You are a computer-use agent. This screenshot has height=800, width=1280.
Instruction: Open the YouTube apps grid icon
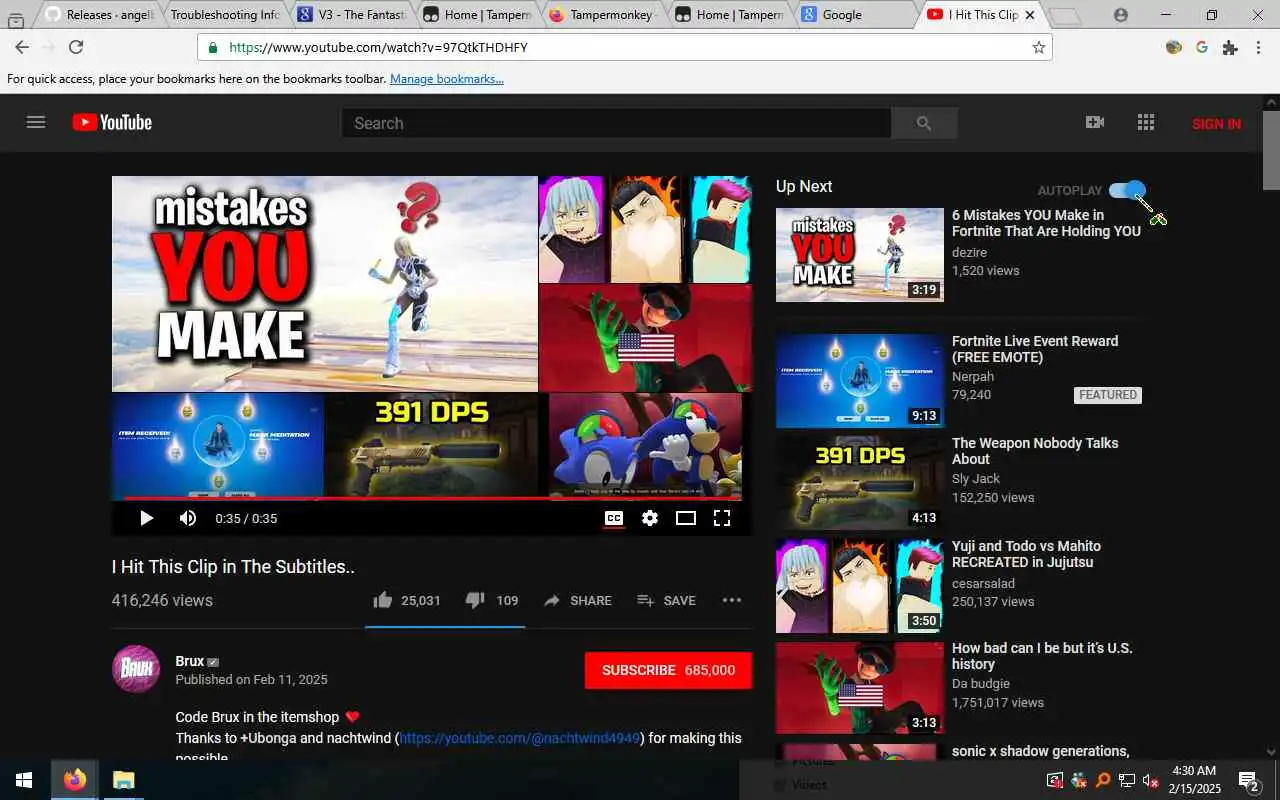(1146, 122)
